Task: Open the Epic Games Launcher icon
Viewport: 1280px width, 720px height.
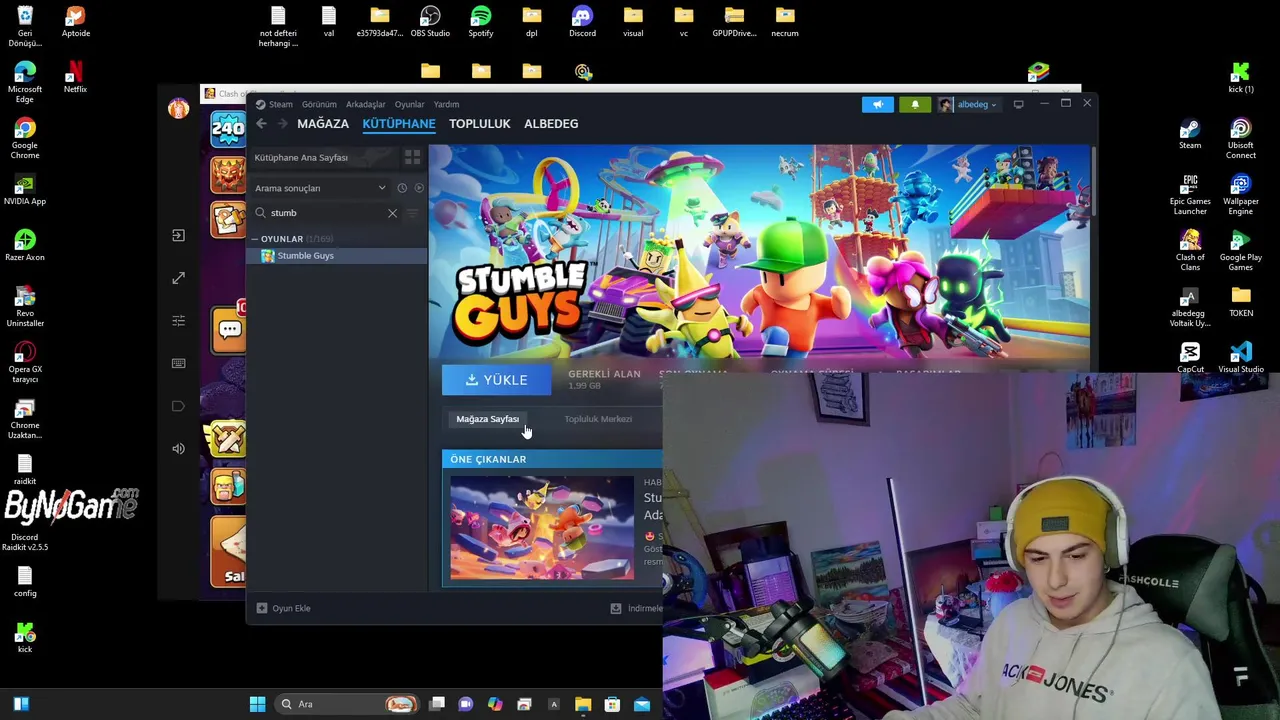Action: point(1190,195)
